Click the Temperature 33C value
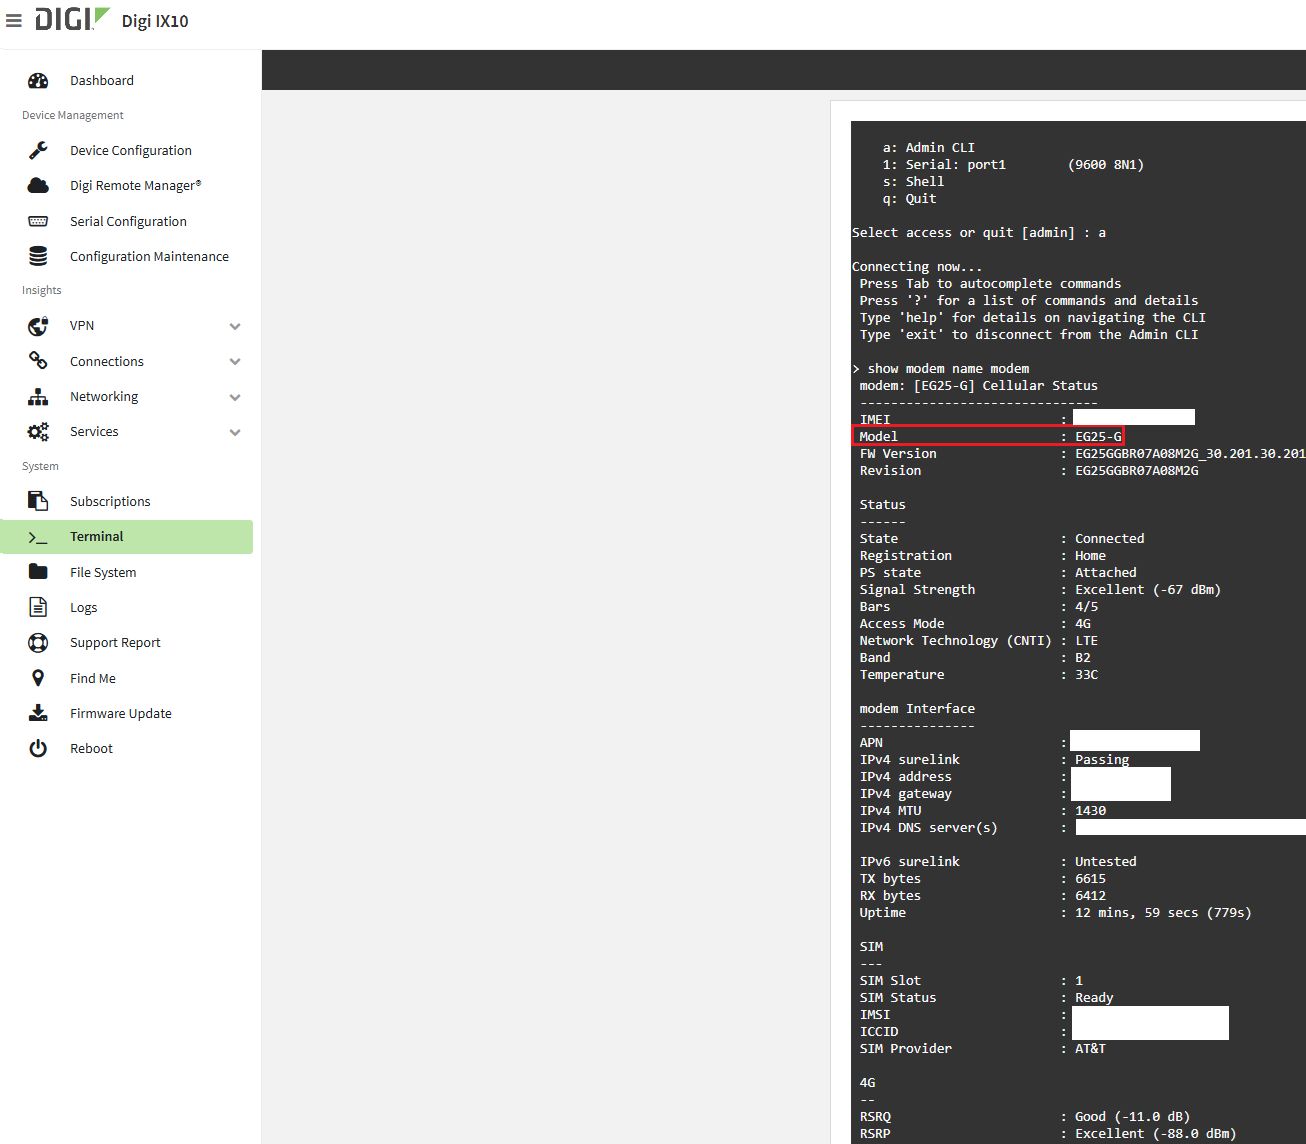 coord(1086,674)
